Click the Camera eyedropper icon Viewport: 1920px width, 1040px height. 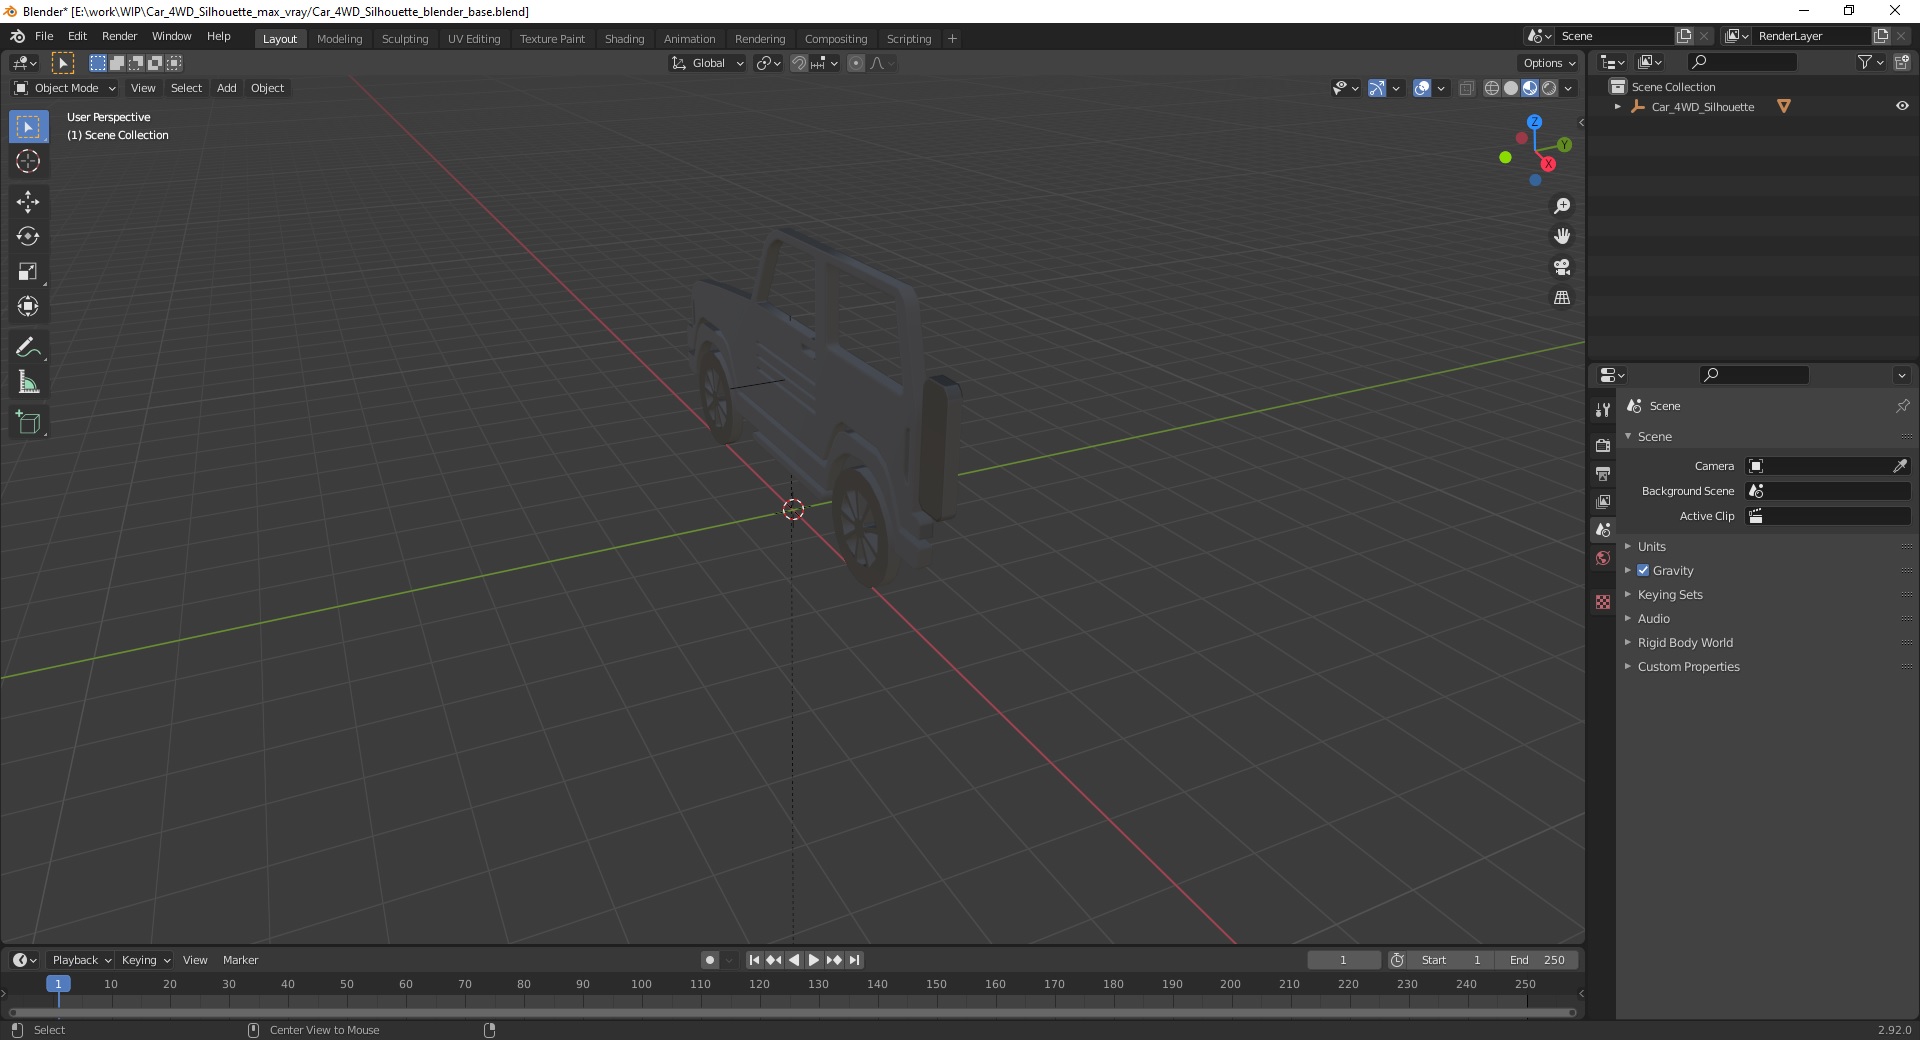click(x=1900, y=466)
